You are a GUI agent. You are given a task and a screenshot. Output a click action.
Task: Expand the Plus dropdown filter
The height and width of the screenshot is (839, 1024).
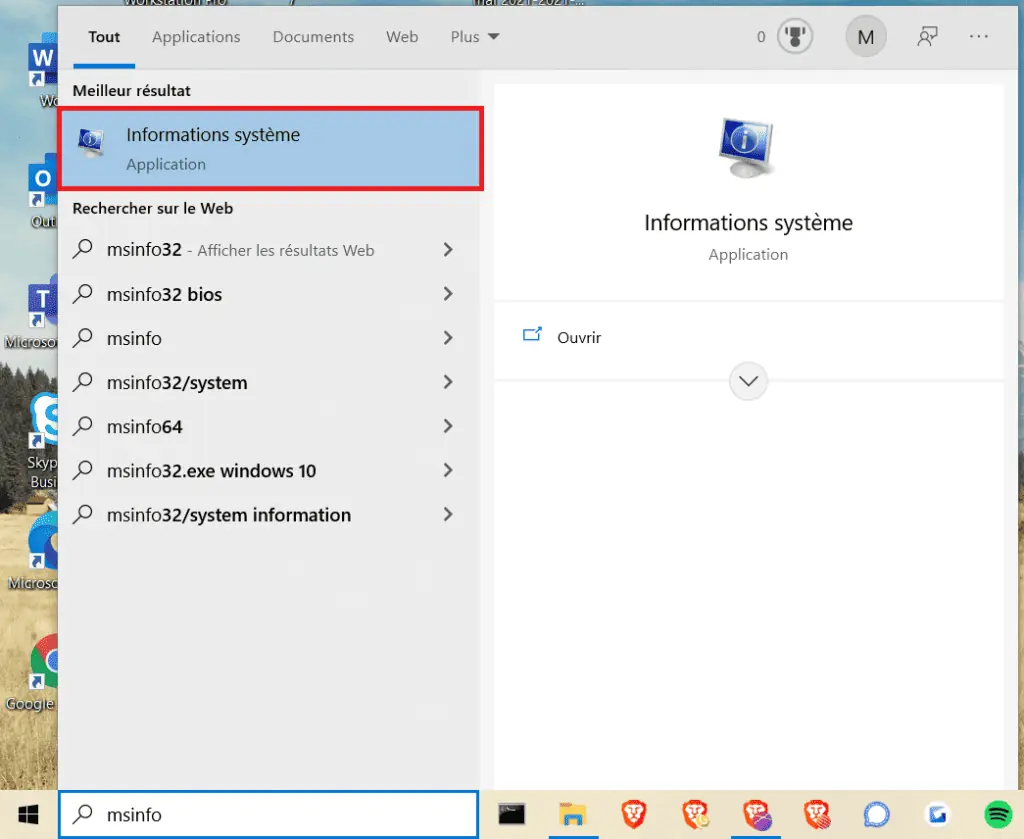475,37
